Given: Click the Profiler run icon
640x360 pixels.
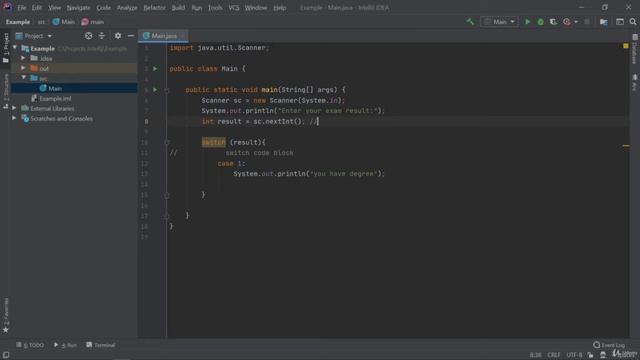Looking at the screenshot, I should point(567,22).
